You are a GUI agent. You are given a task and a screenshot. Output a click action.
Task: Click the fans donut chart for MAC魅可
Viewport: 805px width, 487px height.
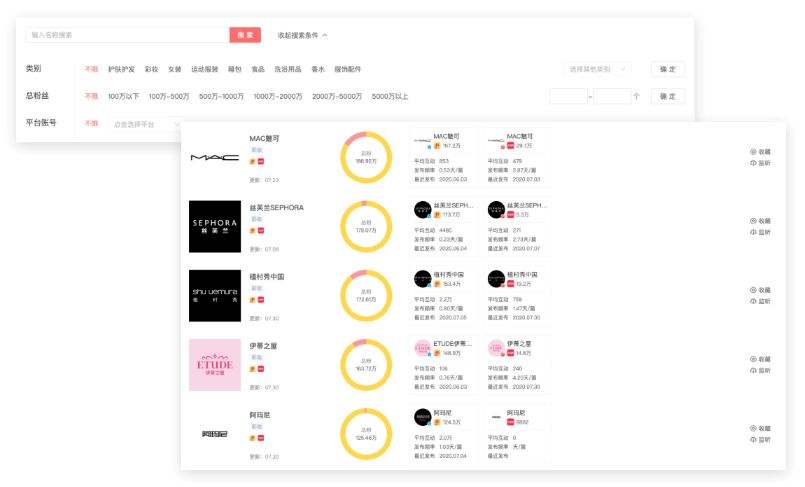pyautogui.click(x=366, y=158)
